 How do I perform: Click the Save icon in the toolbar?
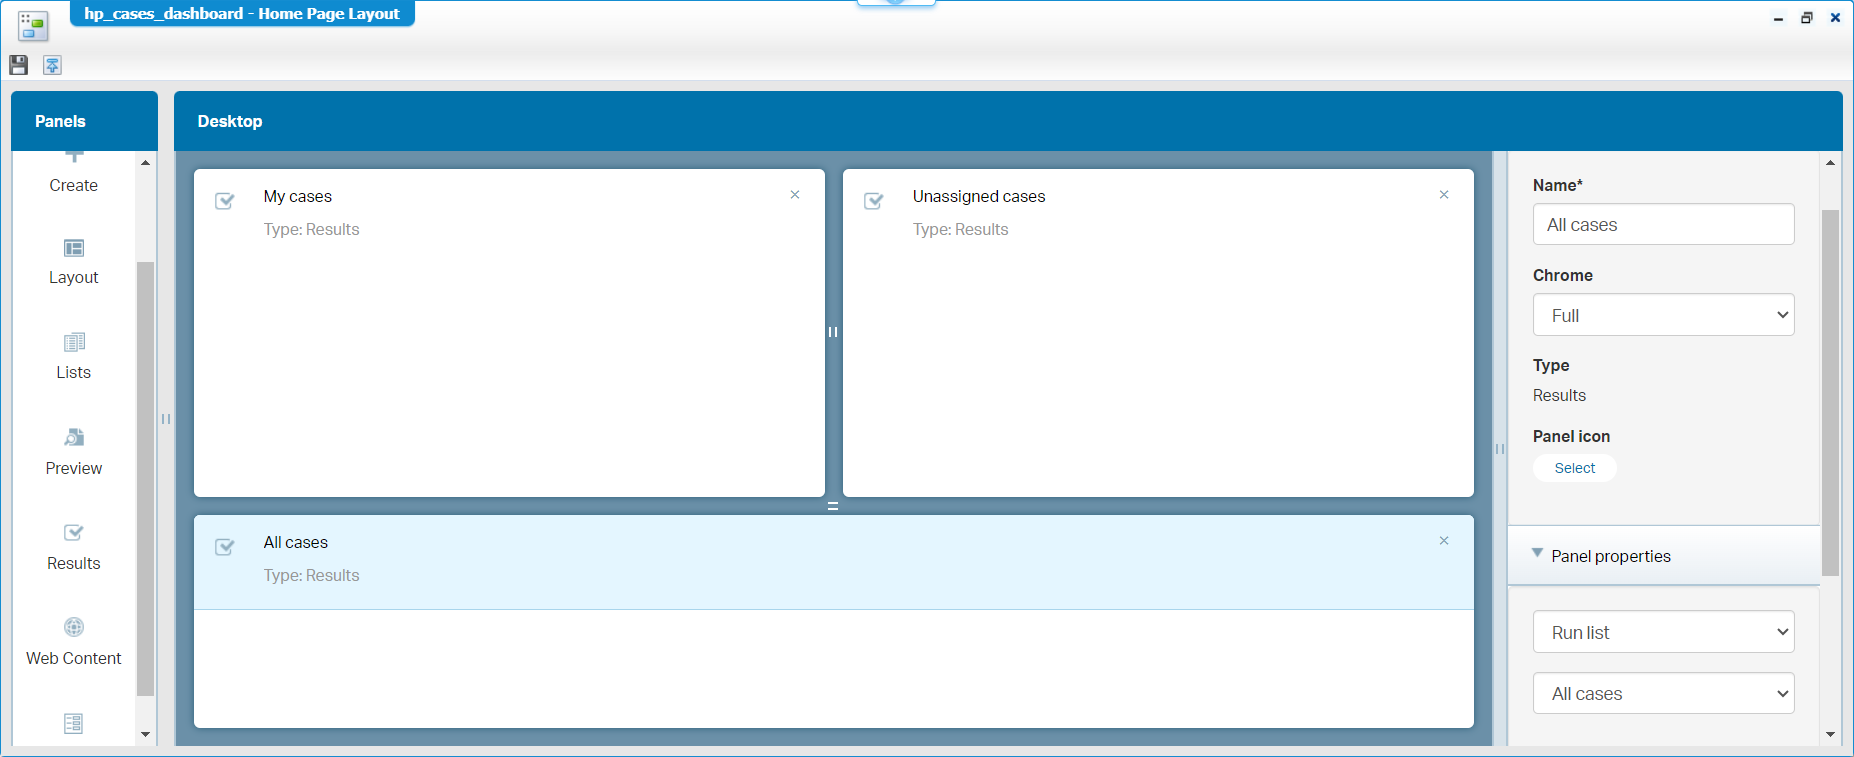pyautogui.click(x=18, y=65)
